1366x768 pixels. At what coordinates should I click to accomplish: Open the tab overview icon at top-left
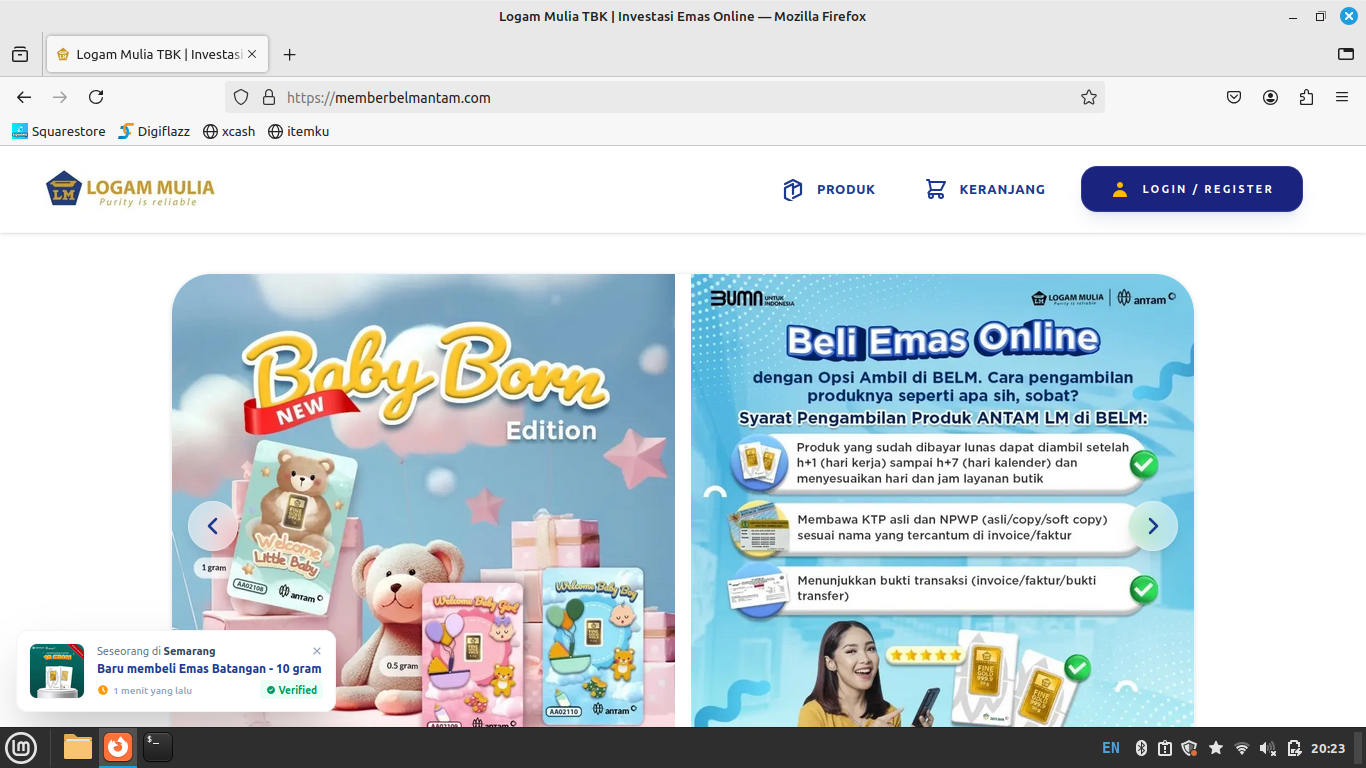[x=20, y=54]
